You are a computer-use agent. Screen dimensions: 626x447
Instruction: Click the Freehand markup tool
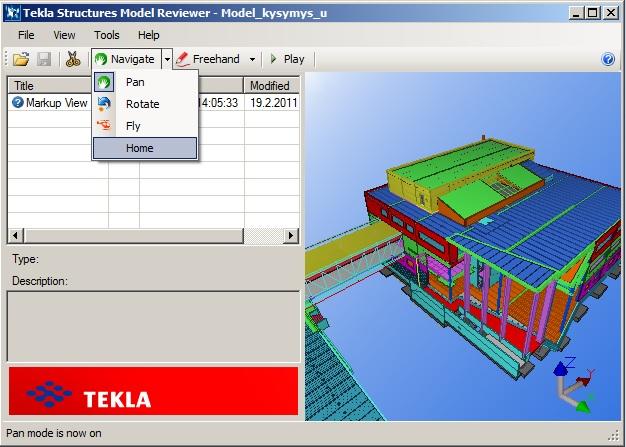208,59
